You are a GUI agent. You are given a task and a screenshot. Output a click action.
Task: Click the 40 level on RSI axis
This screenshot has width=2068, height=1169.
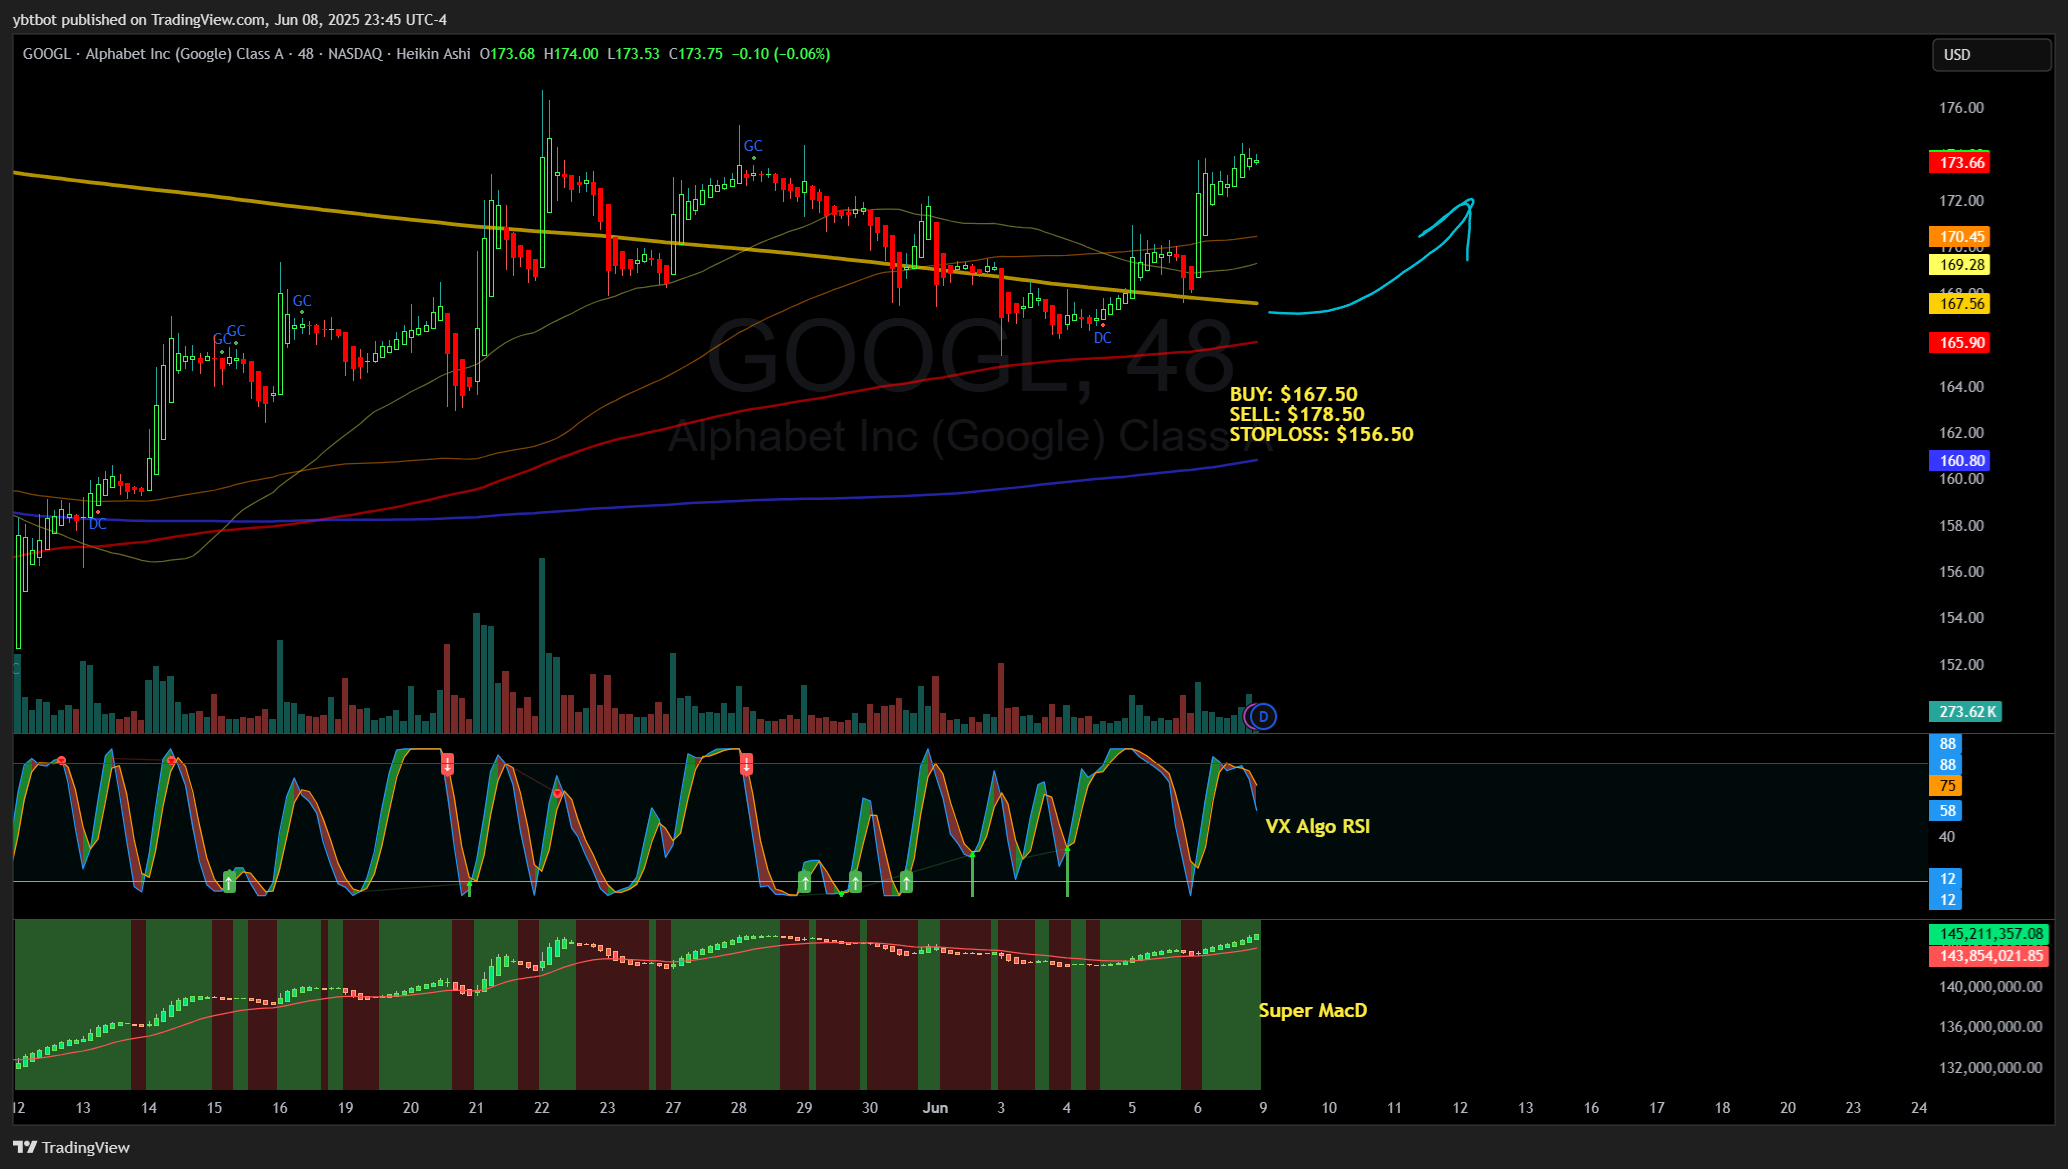click(1947, 837)
